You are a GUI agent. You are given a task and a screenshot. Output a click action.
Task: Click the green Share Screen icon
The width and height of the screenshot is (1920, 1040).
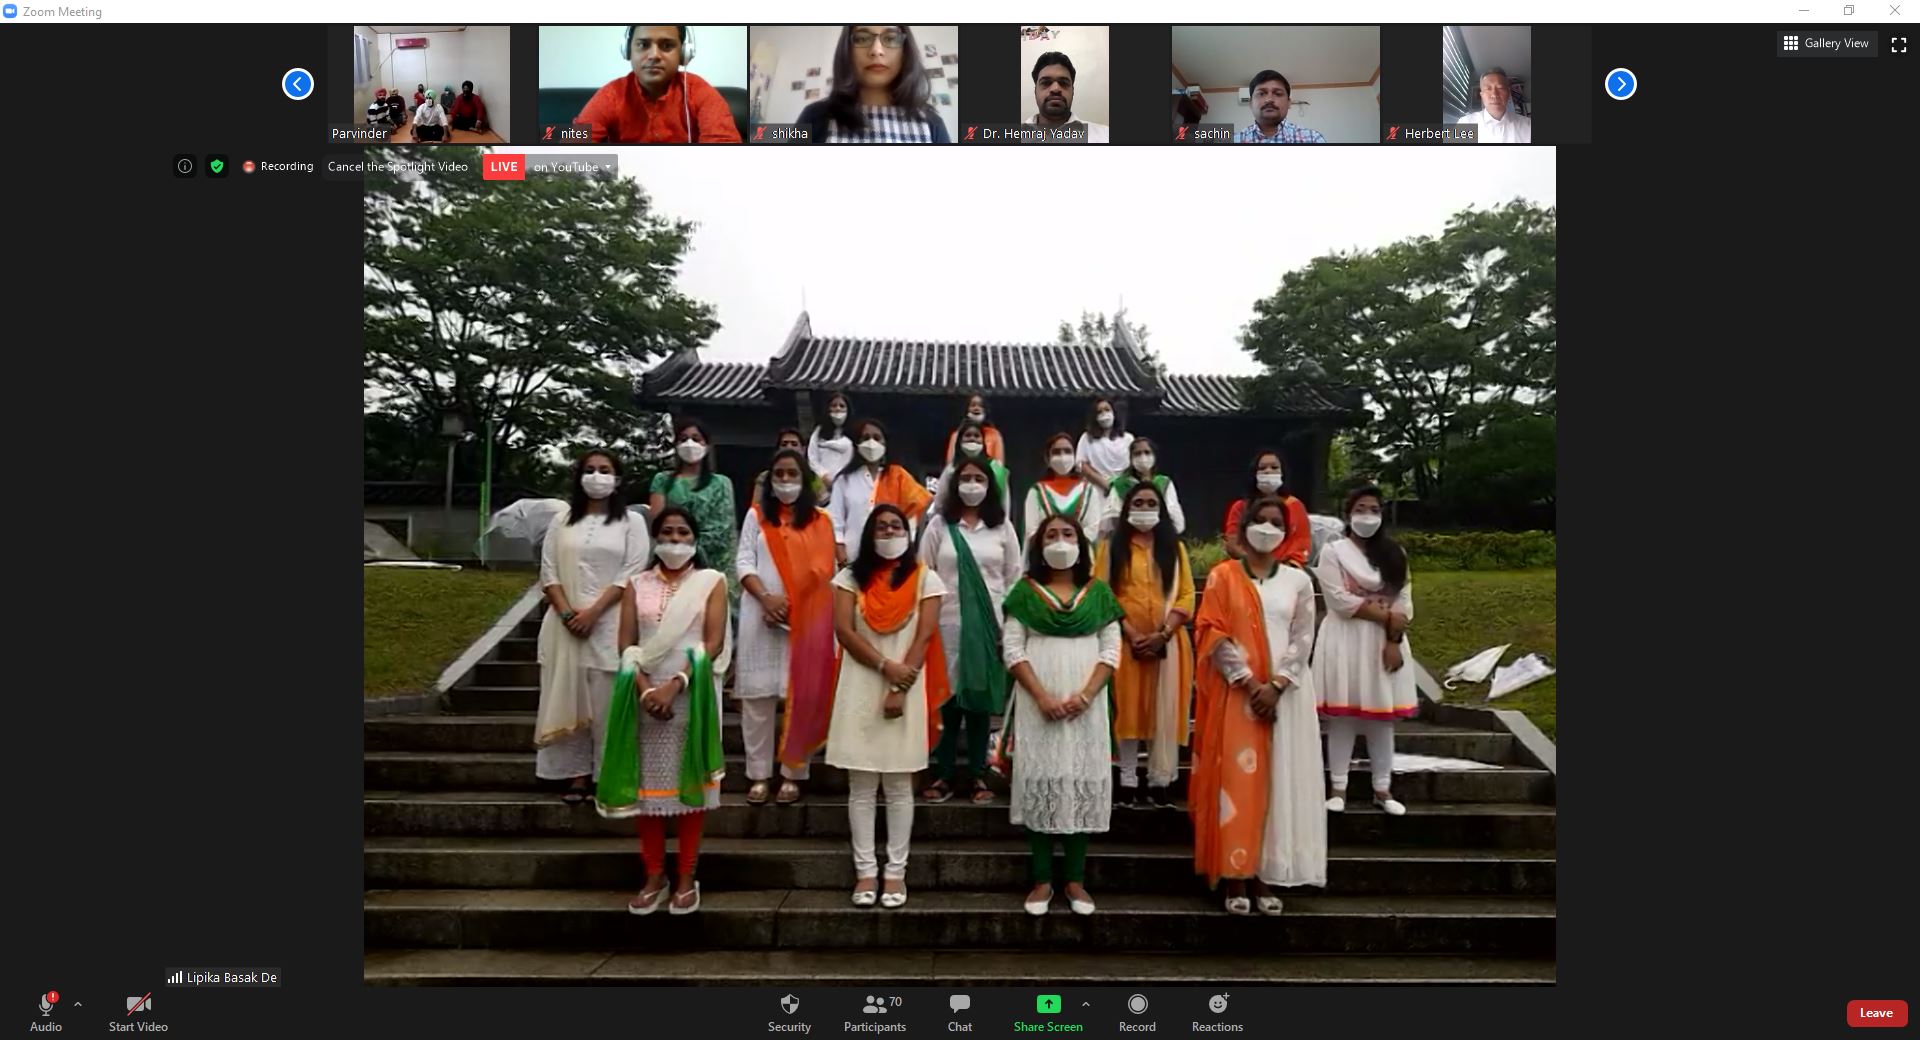1048,1004
